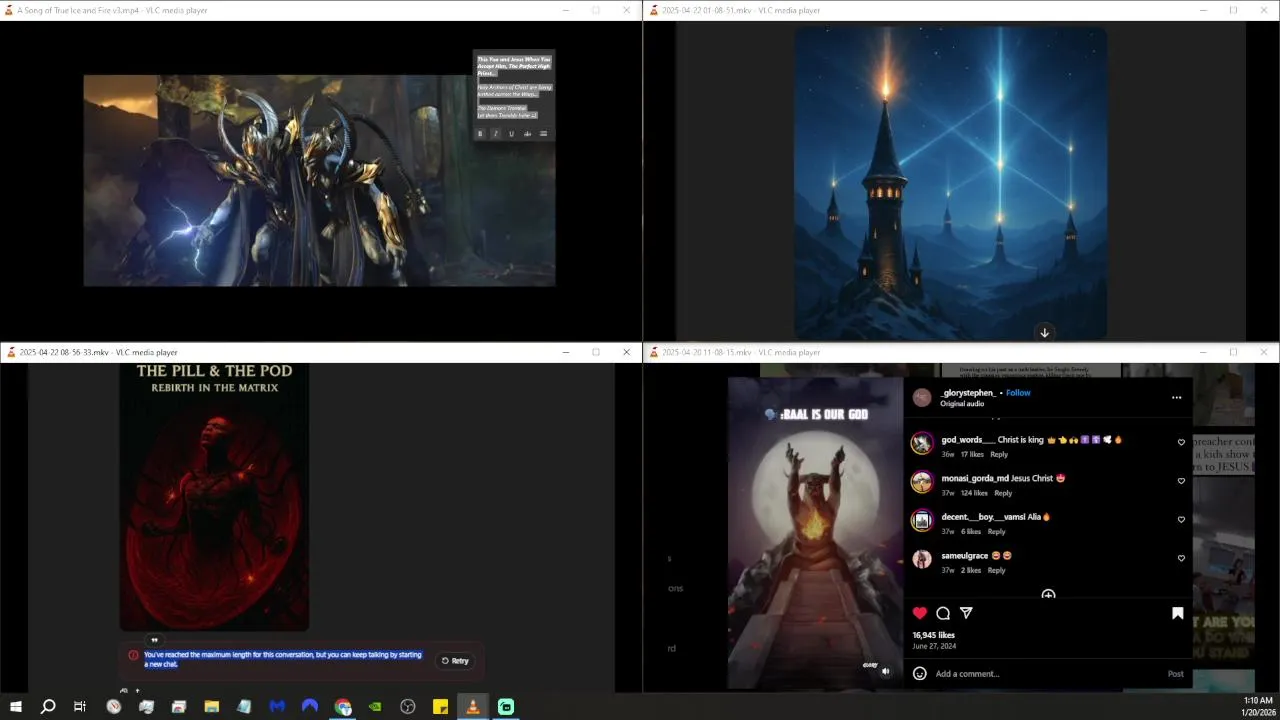
Task: Like the decent.__boy.__vamsi comment
Action: (1181, 520)
